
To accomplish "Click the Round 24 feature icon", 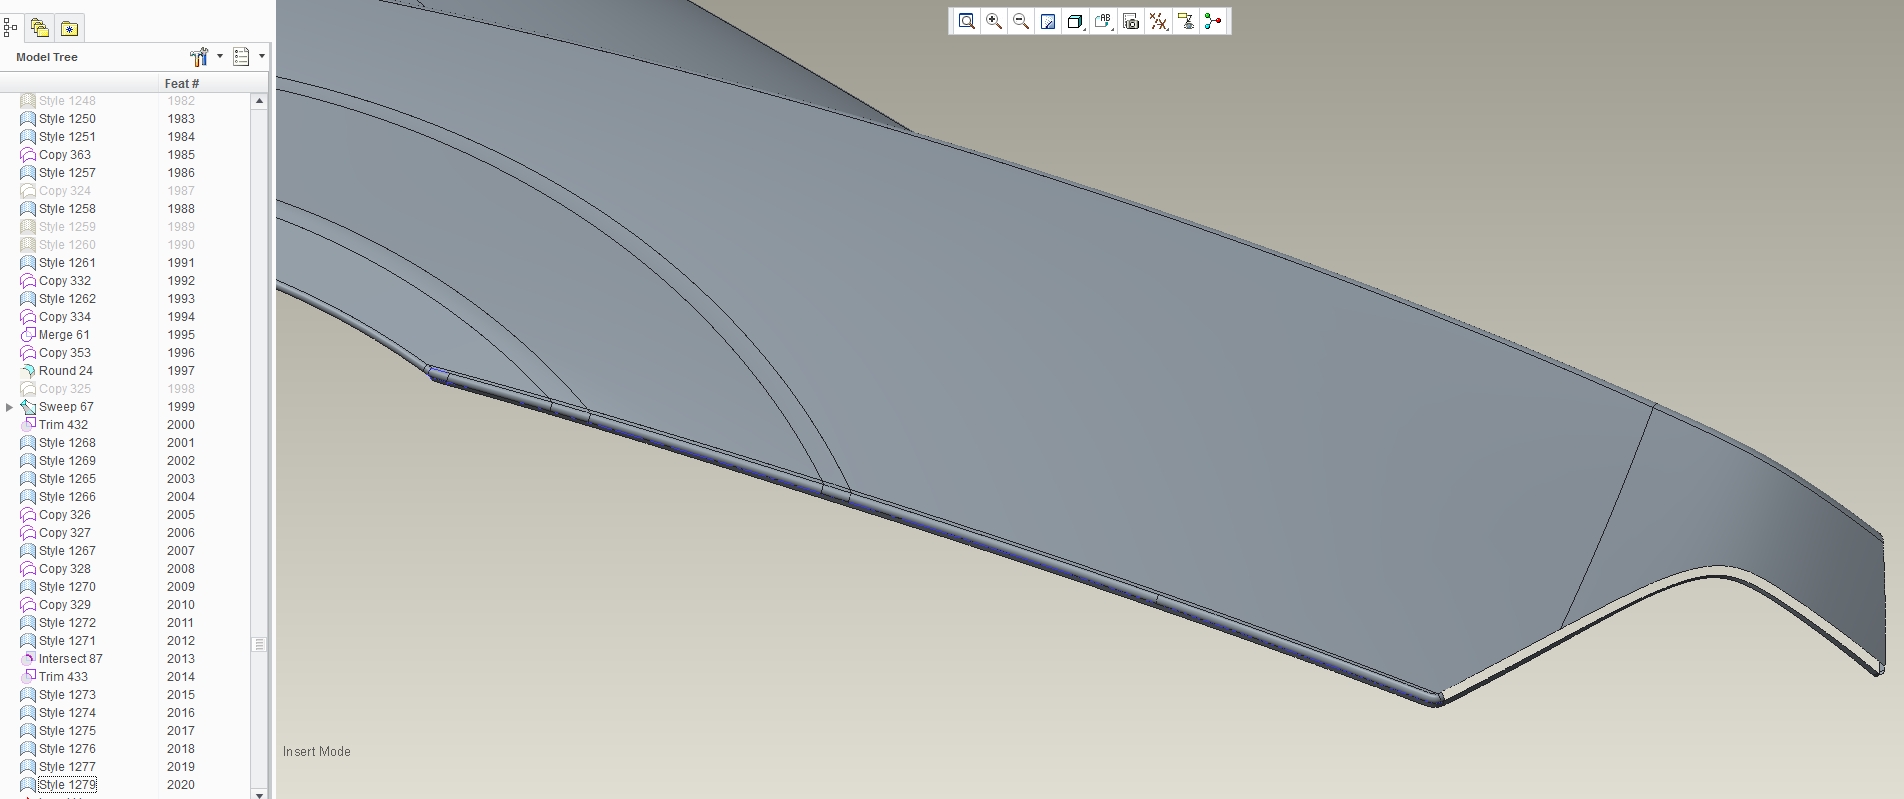I will click(28, 371).
